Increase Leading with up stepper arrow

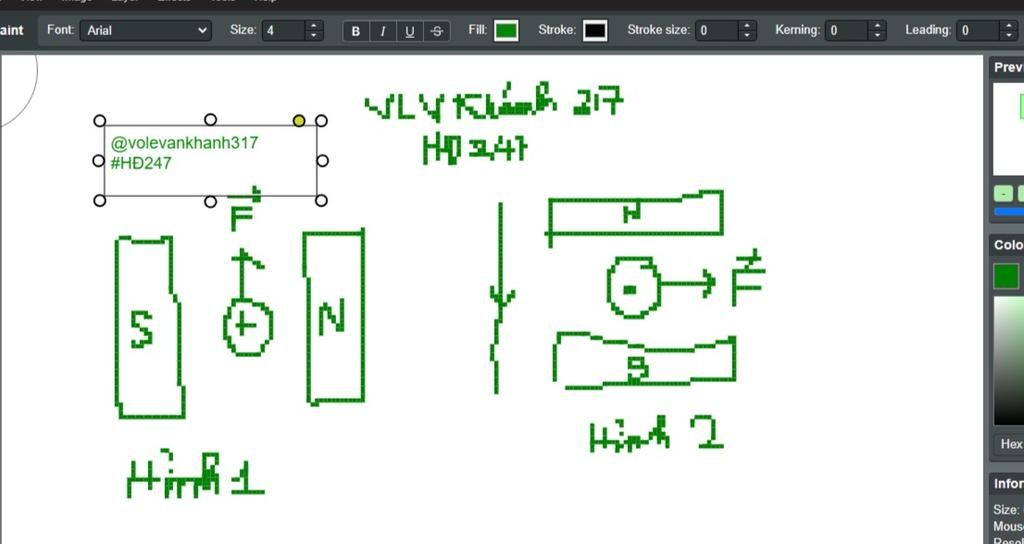[1008, 25]
